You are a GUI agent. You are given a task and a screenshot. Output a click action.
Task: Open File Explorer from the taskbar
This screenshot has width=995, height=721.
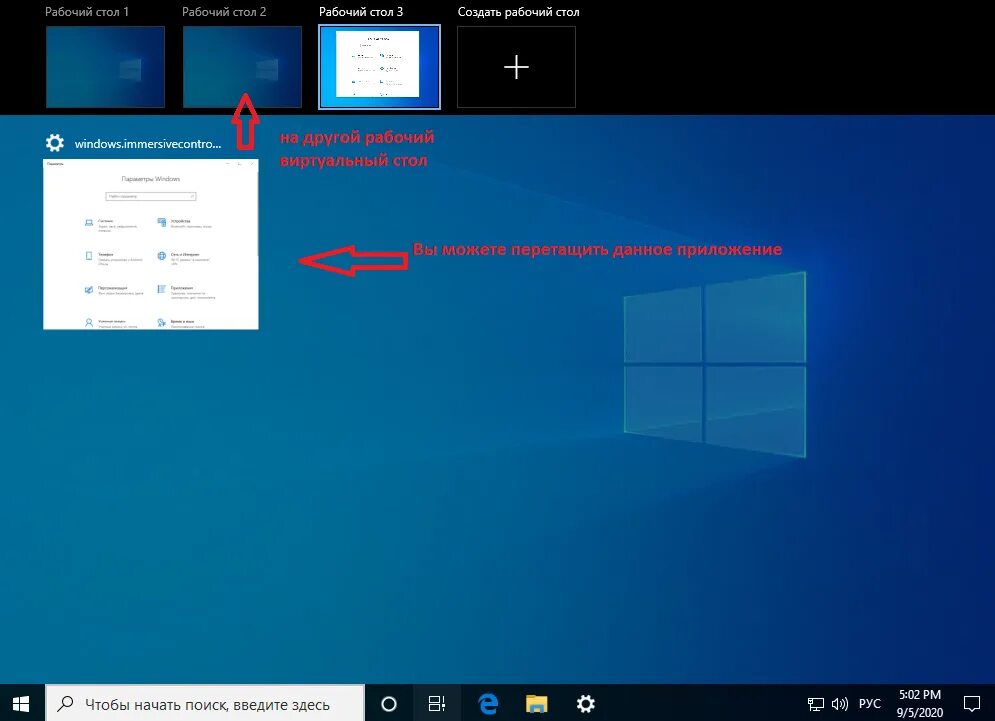[x=537, y=703]
